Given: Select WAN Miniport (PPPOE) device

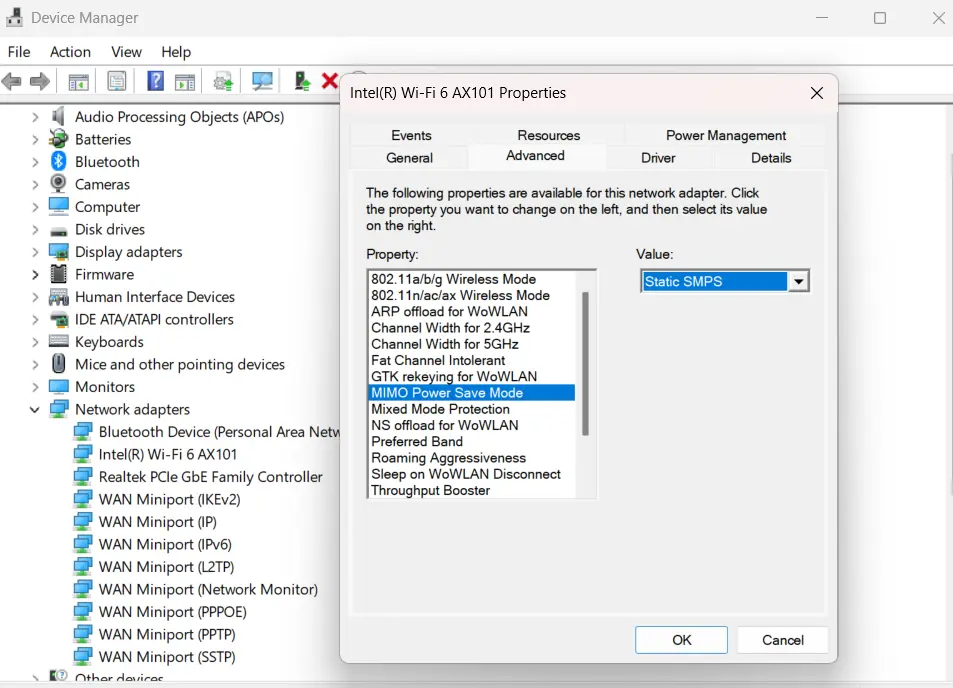Looking at the screenshot, I should click(x=172, y=611).
